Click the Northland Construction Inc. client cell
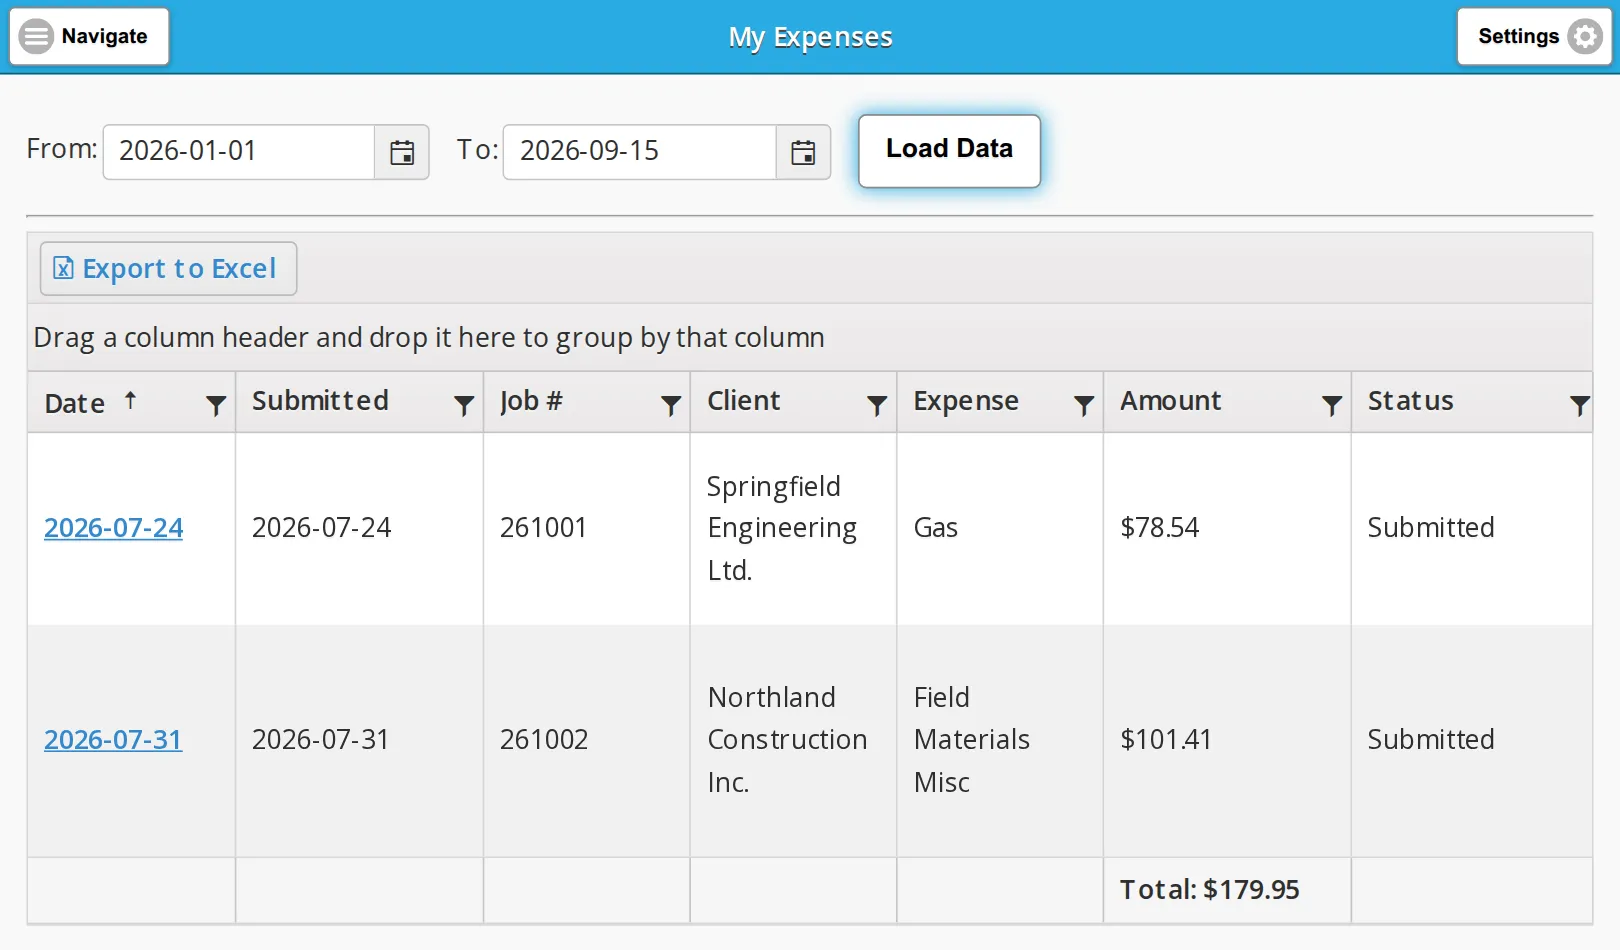1620x950 pixels. [794, 741]
